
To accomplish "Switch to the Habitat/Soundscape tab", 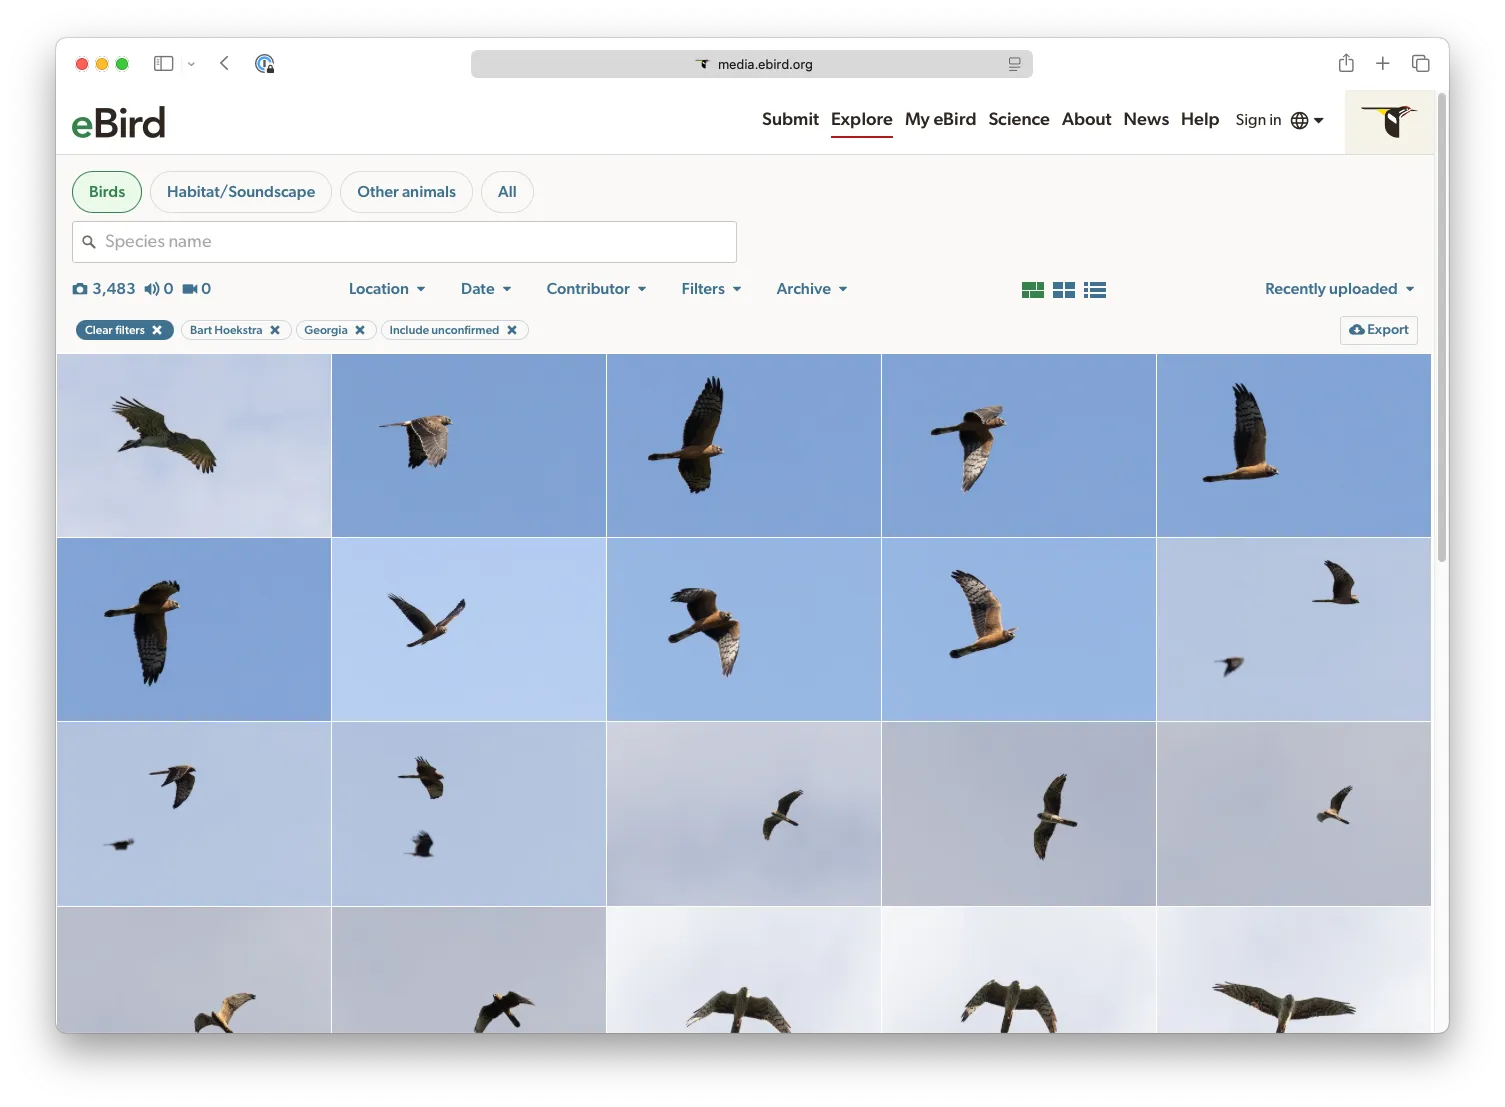I will coord(240,191).
